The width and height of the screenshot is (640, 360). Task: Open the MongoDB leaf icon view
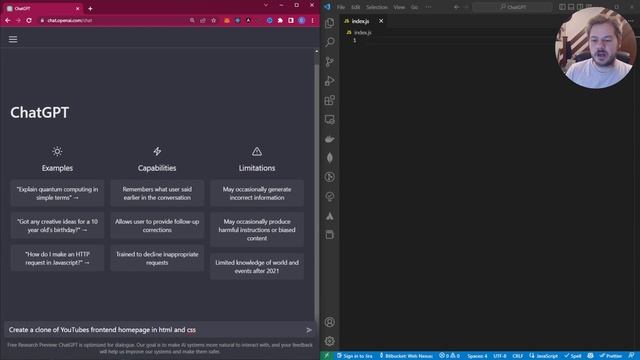click(330, 158)
